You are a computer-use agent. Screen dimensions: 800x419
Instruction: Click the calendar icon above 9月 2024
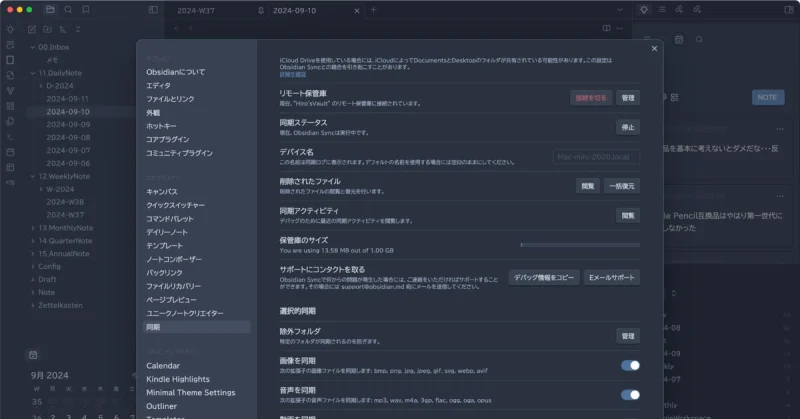point(33,355)
